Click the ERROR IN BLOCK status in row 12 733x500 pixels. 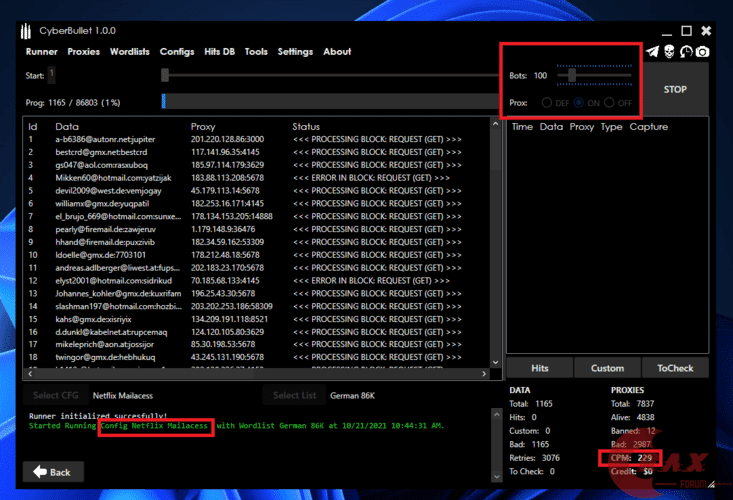[x=371, y=281]
